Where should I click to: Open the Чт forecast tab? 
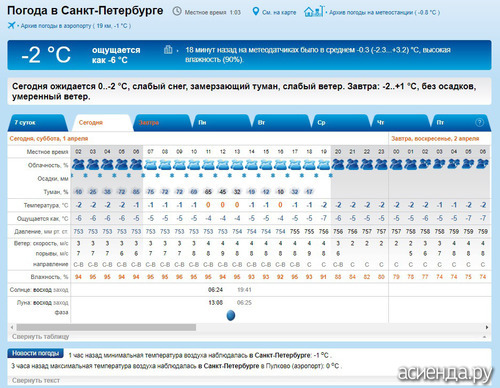(x=400, y=123)
